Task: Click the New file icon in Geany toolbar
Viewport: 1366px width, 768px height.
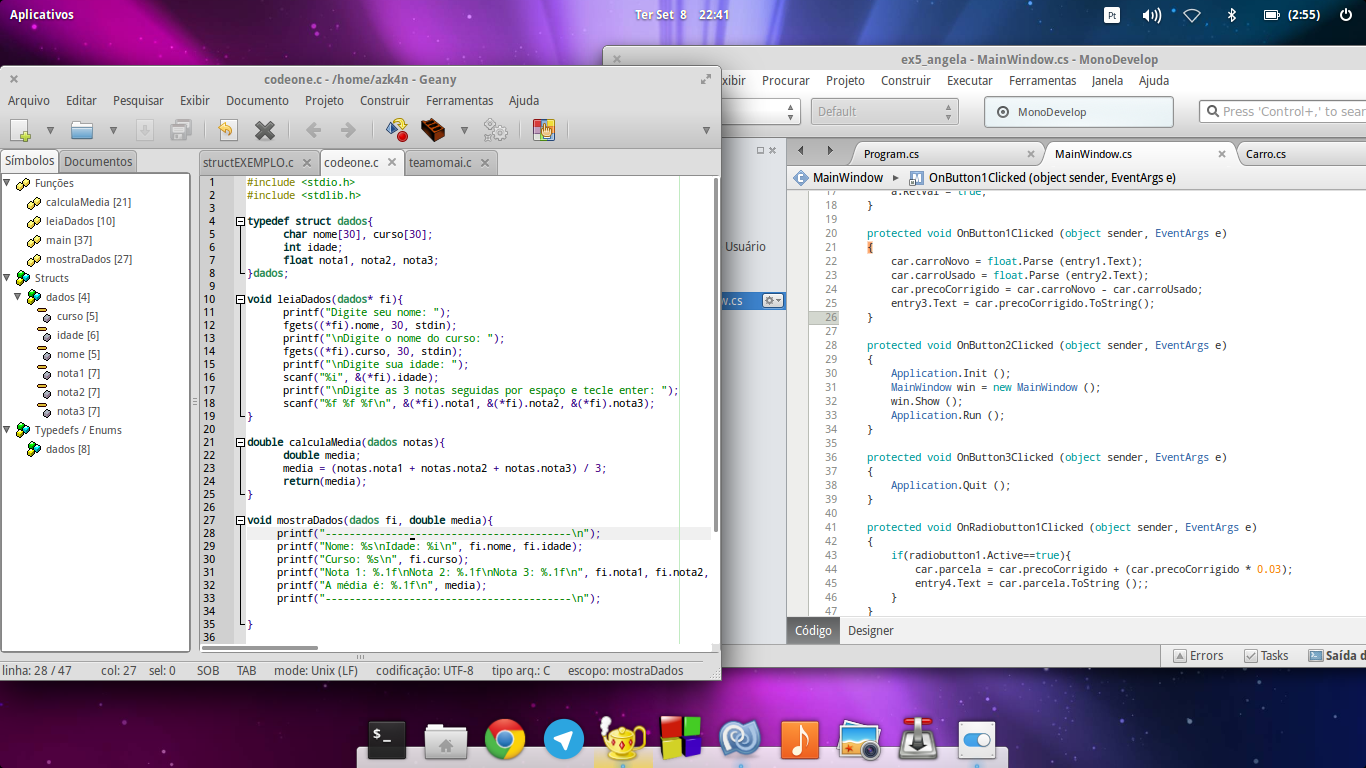Action: tap(21, 129)
